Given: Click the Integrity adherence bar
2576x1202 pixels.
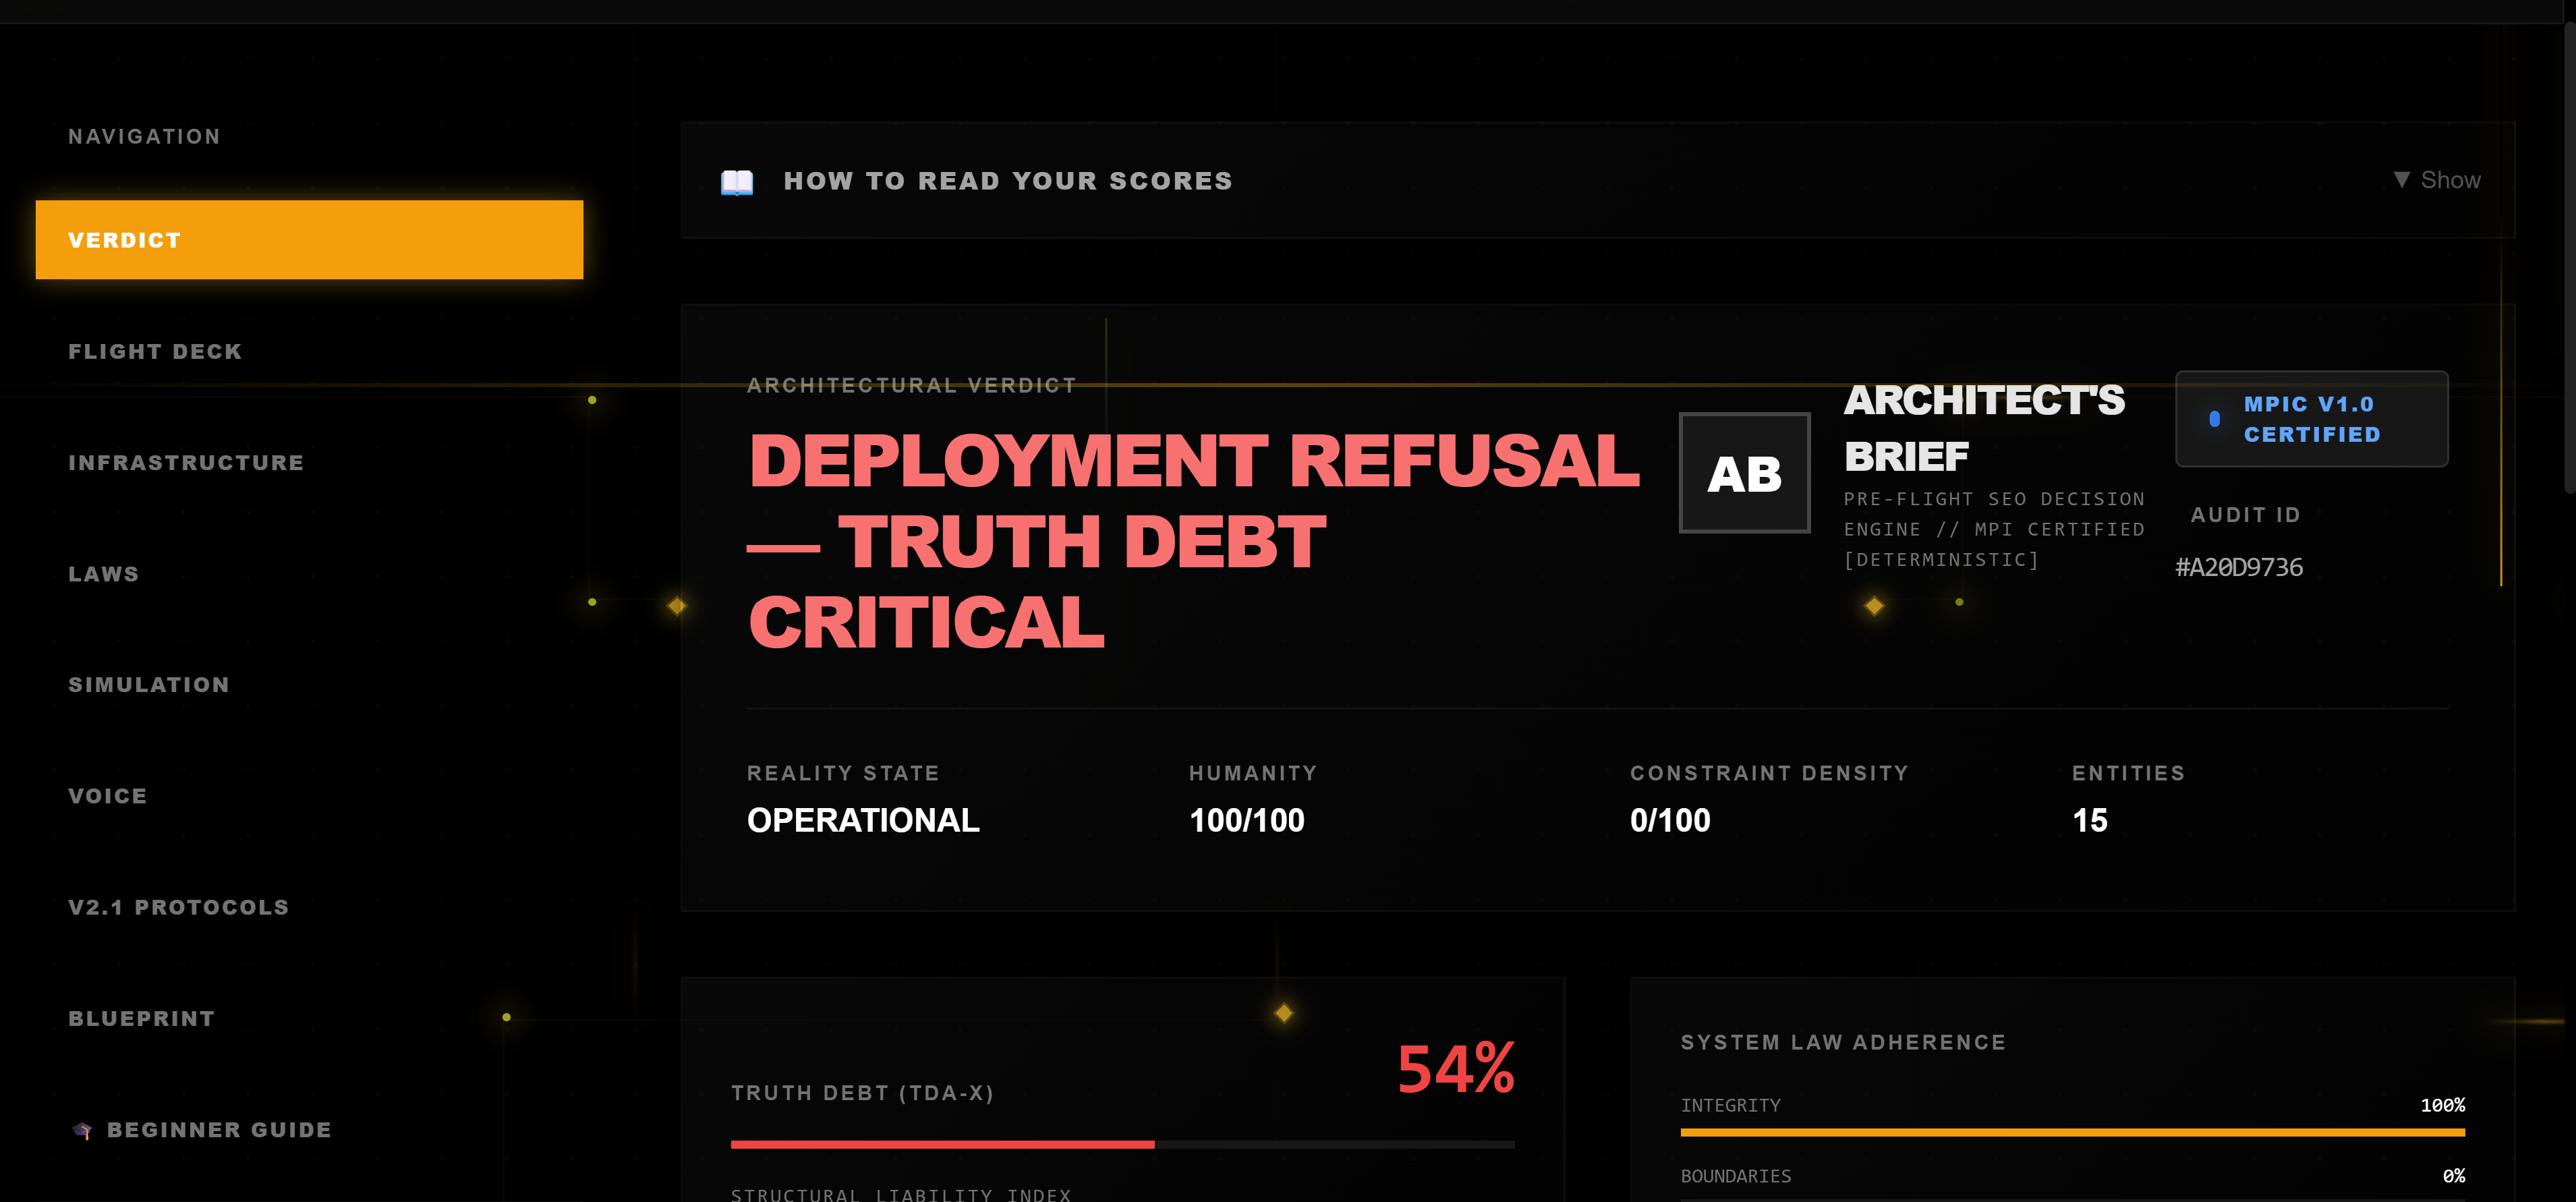Looking at the screenshot, I should [x=2072, y=1132].
